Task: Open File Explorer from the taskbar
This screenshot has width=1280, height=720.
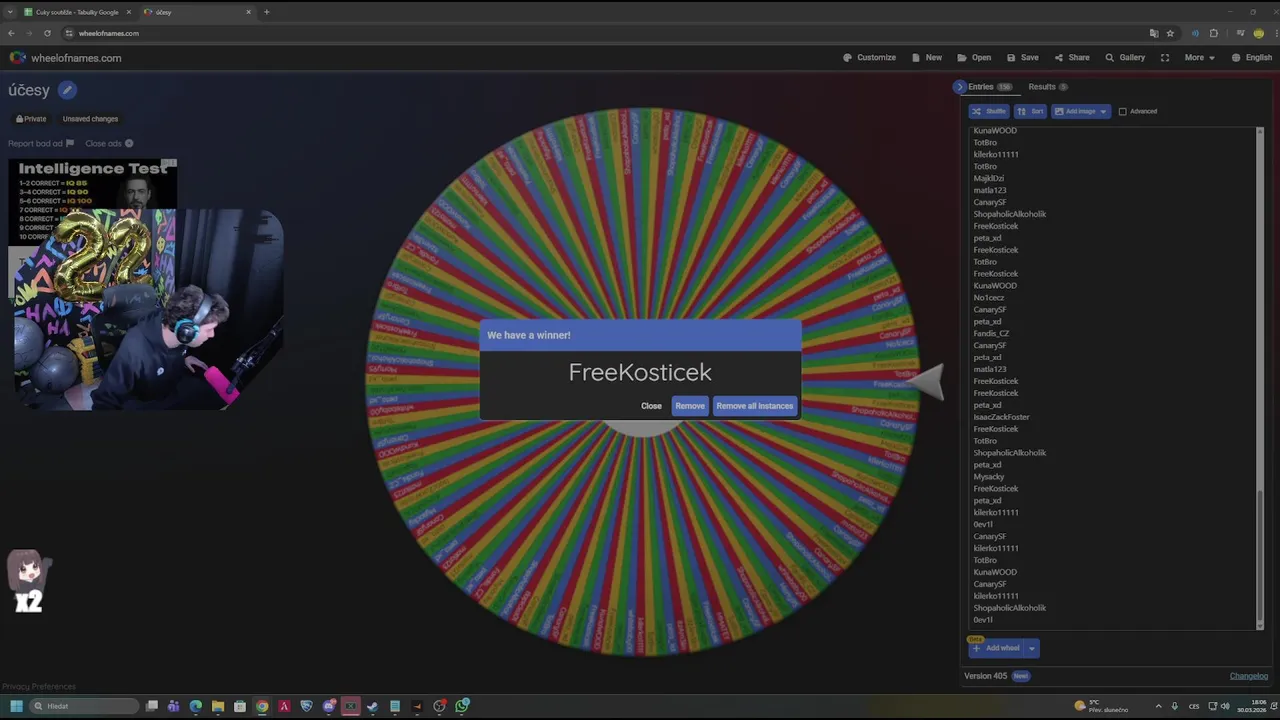Action: 217,706
